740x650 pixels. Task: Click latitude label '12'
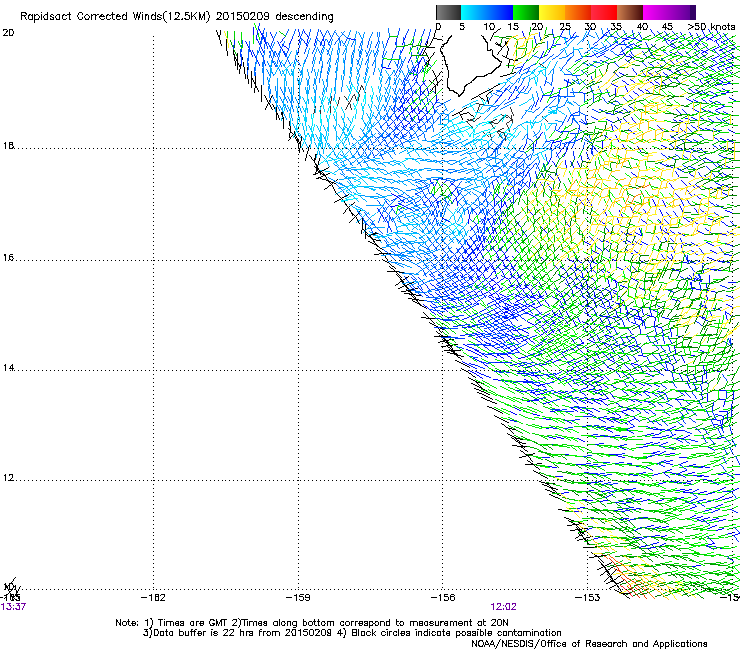8,478
